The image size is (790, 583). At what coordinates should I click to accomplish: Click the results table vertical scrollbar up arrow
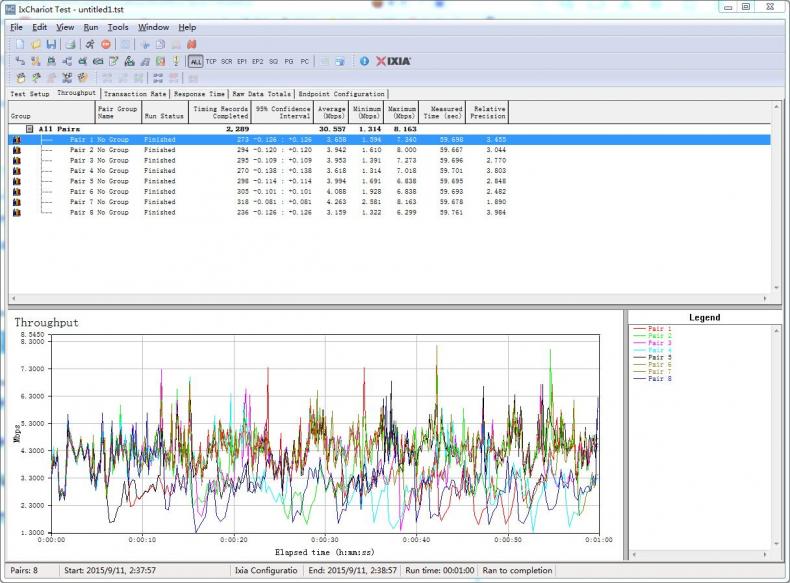(x=776, y=107)
